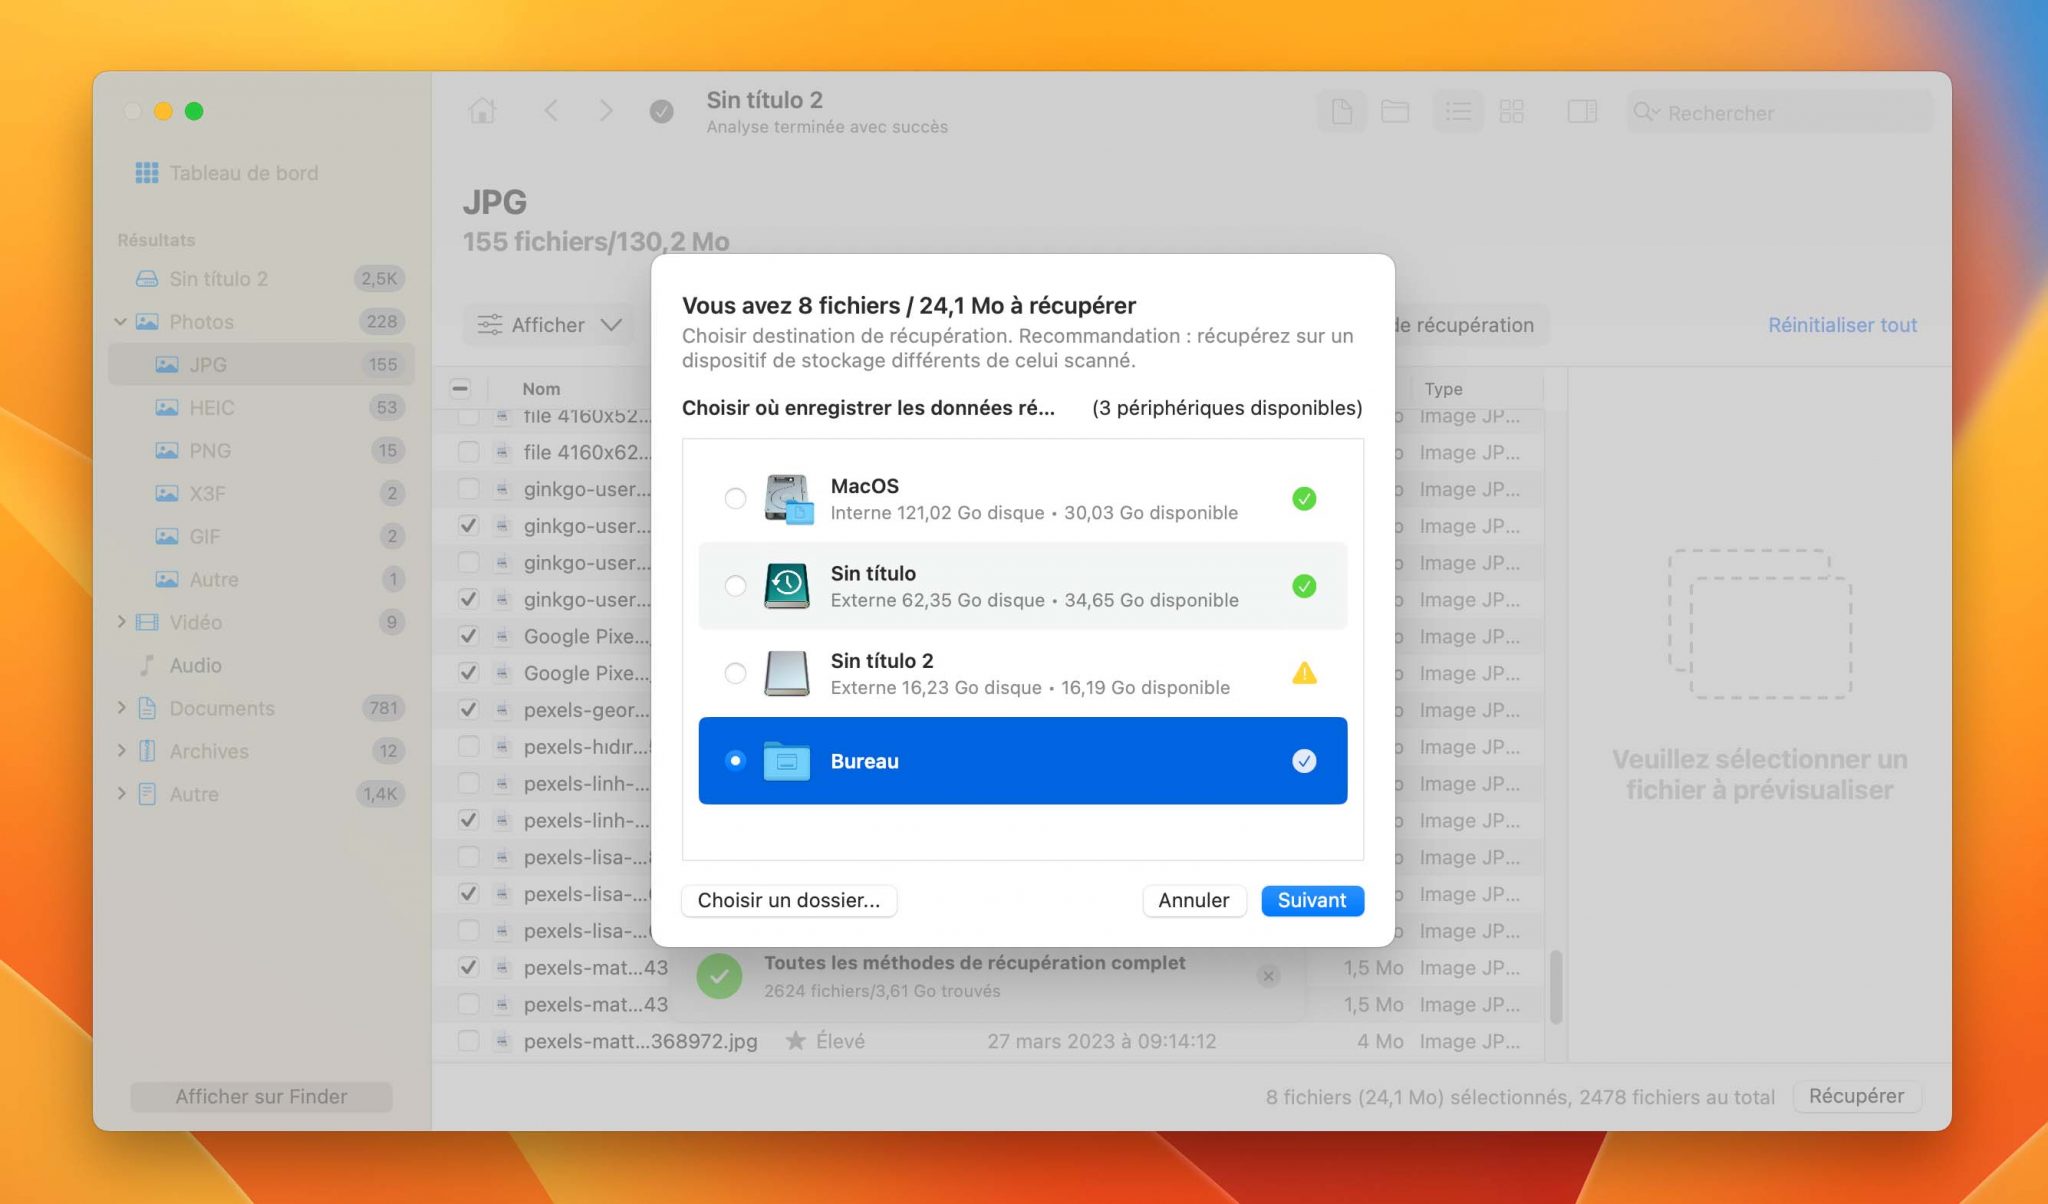Click Choisir un dossier button
This screenshot has width=2048, height=1204.
click(788, 900)
